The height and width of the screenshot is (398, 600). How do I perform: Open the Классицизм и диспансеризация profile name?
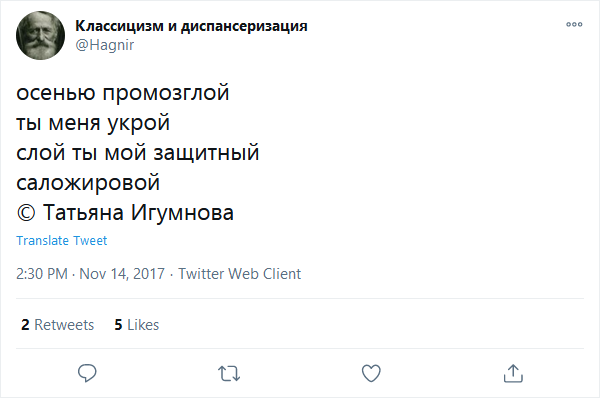[x=191, y=26]
